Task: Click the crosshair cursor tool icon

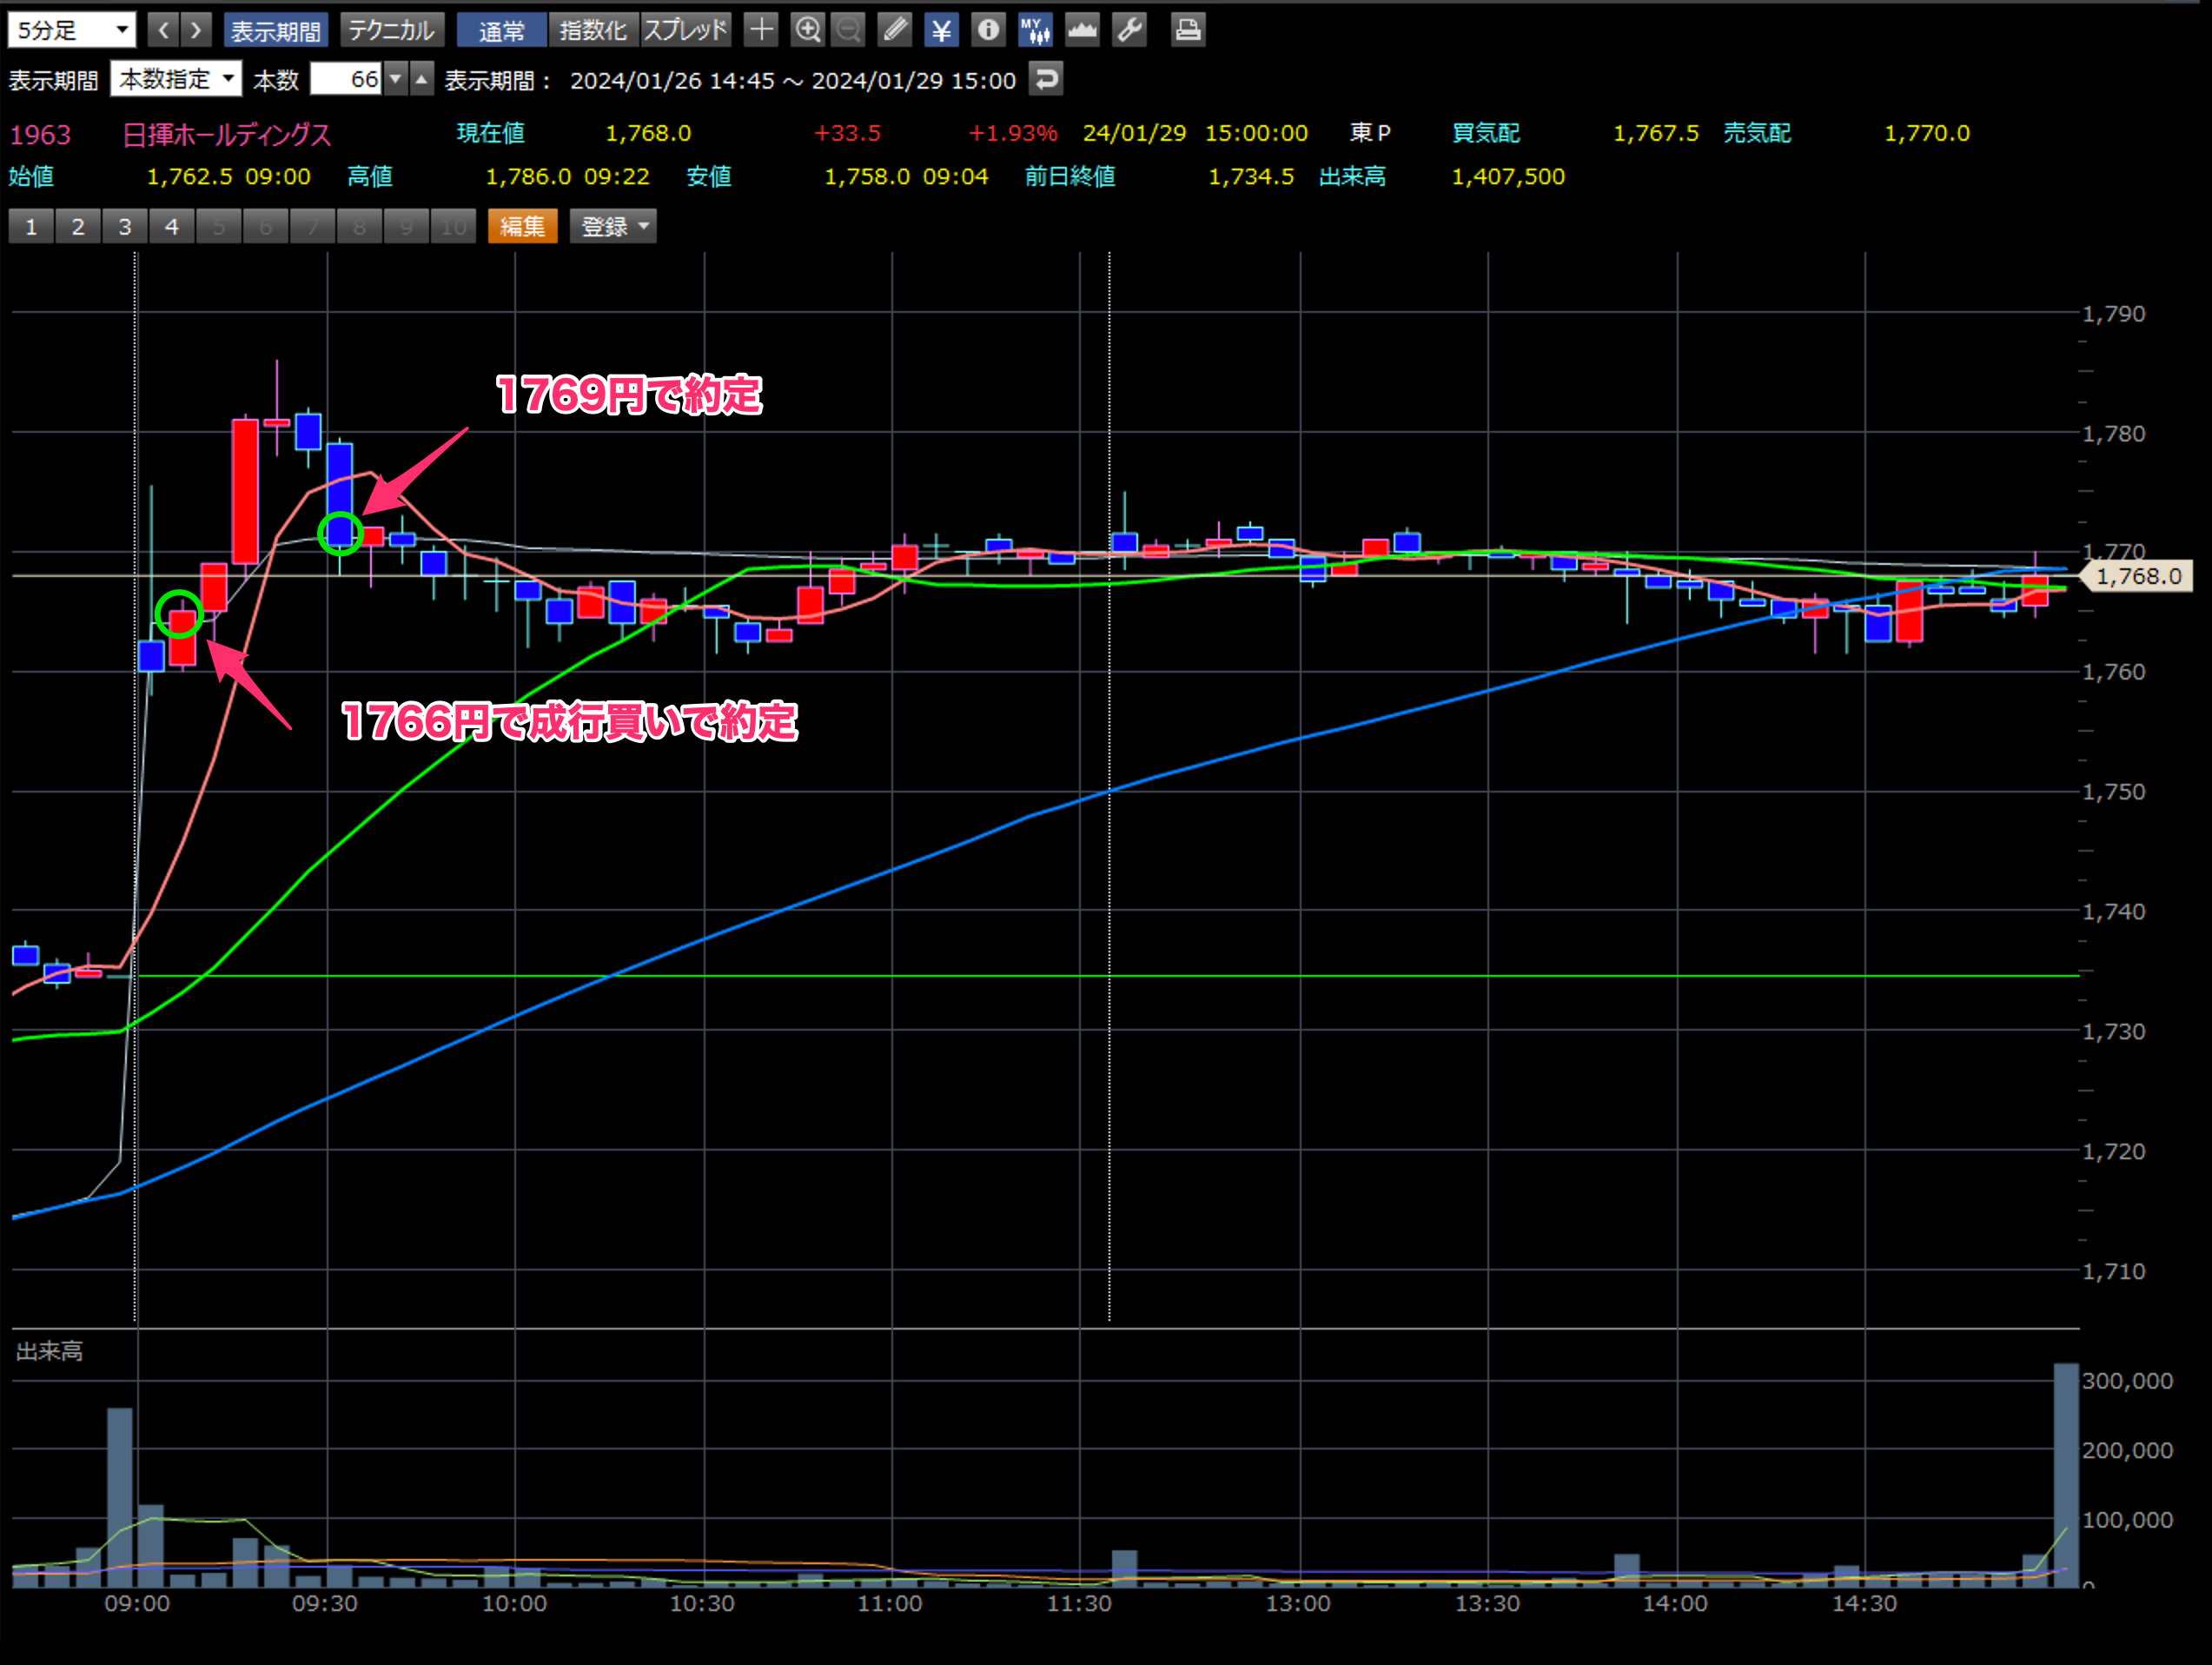Action: (x=761, y=30)
